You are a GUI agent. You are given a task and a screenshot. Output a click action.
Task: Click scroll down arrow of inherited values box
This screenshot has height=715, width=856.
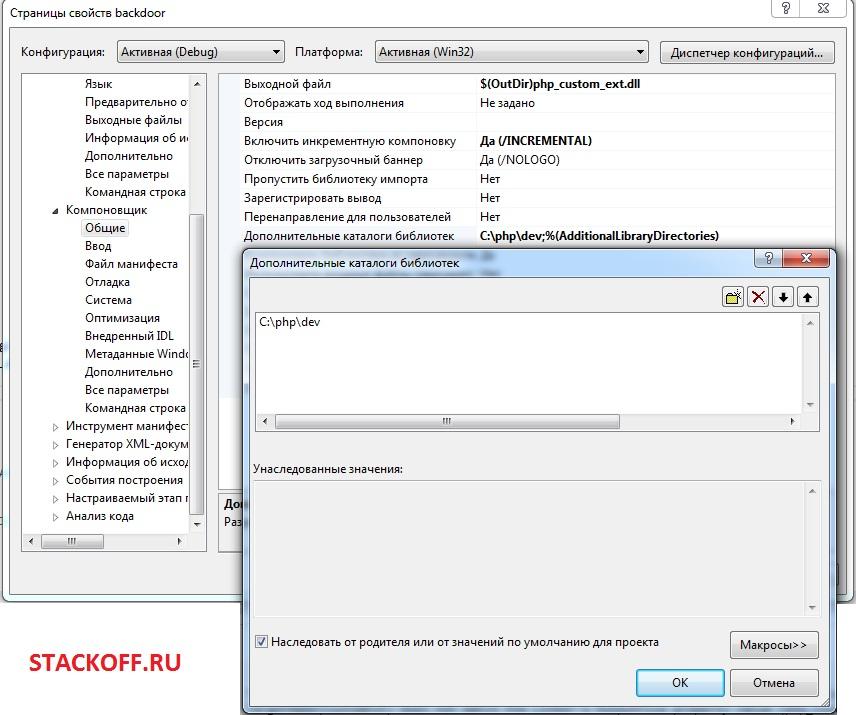[x=812, y=607]
